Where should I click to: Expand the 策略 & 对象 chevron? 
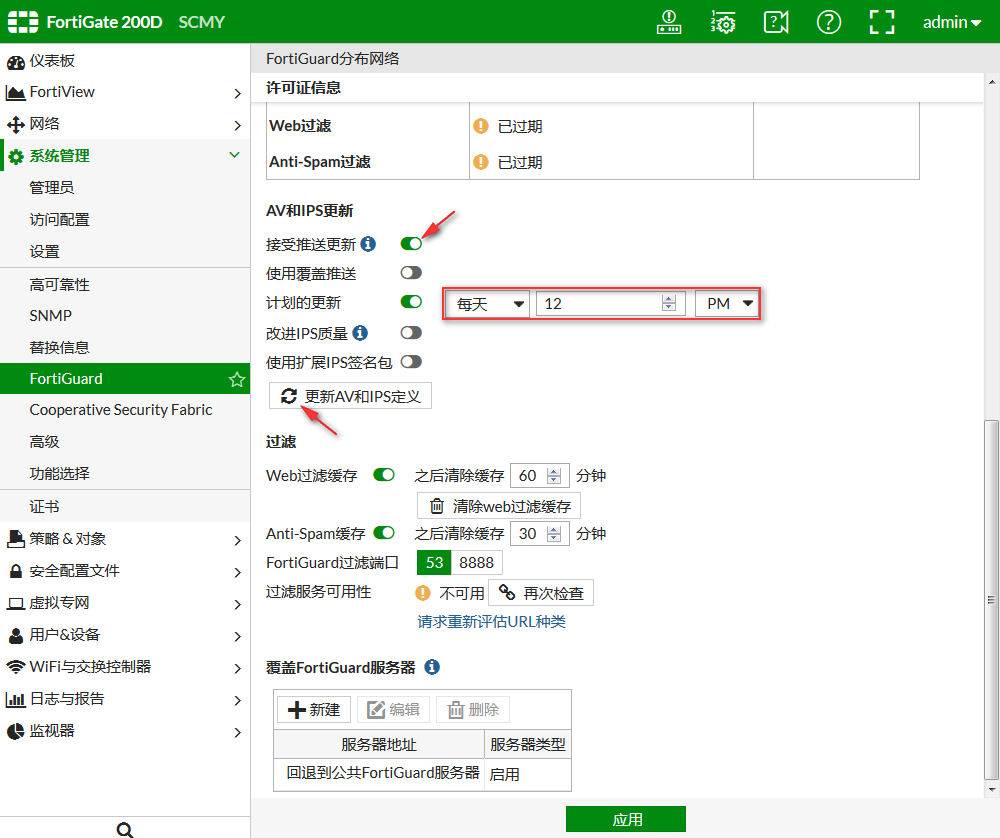[x=237, y=541]
